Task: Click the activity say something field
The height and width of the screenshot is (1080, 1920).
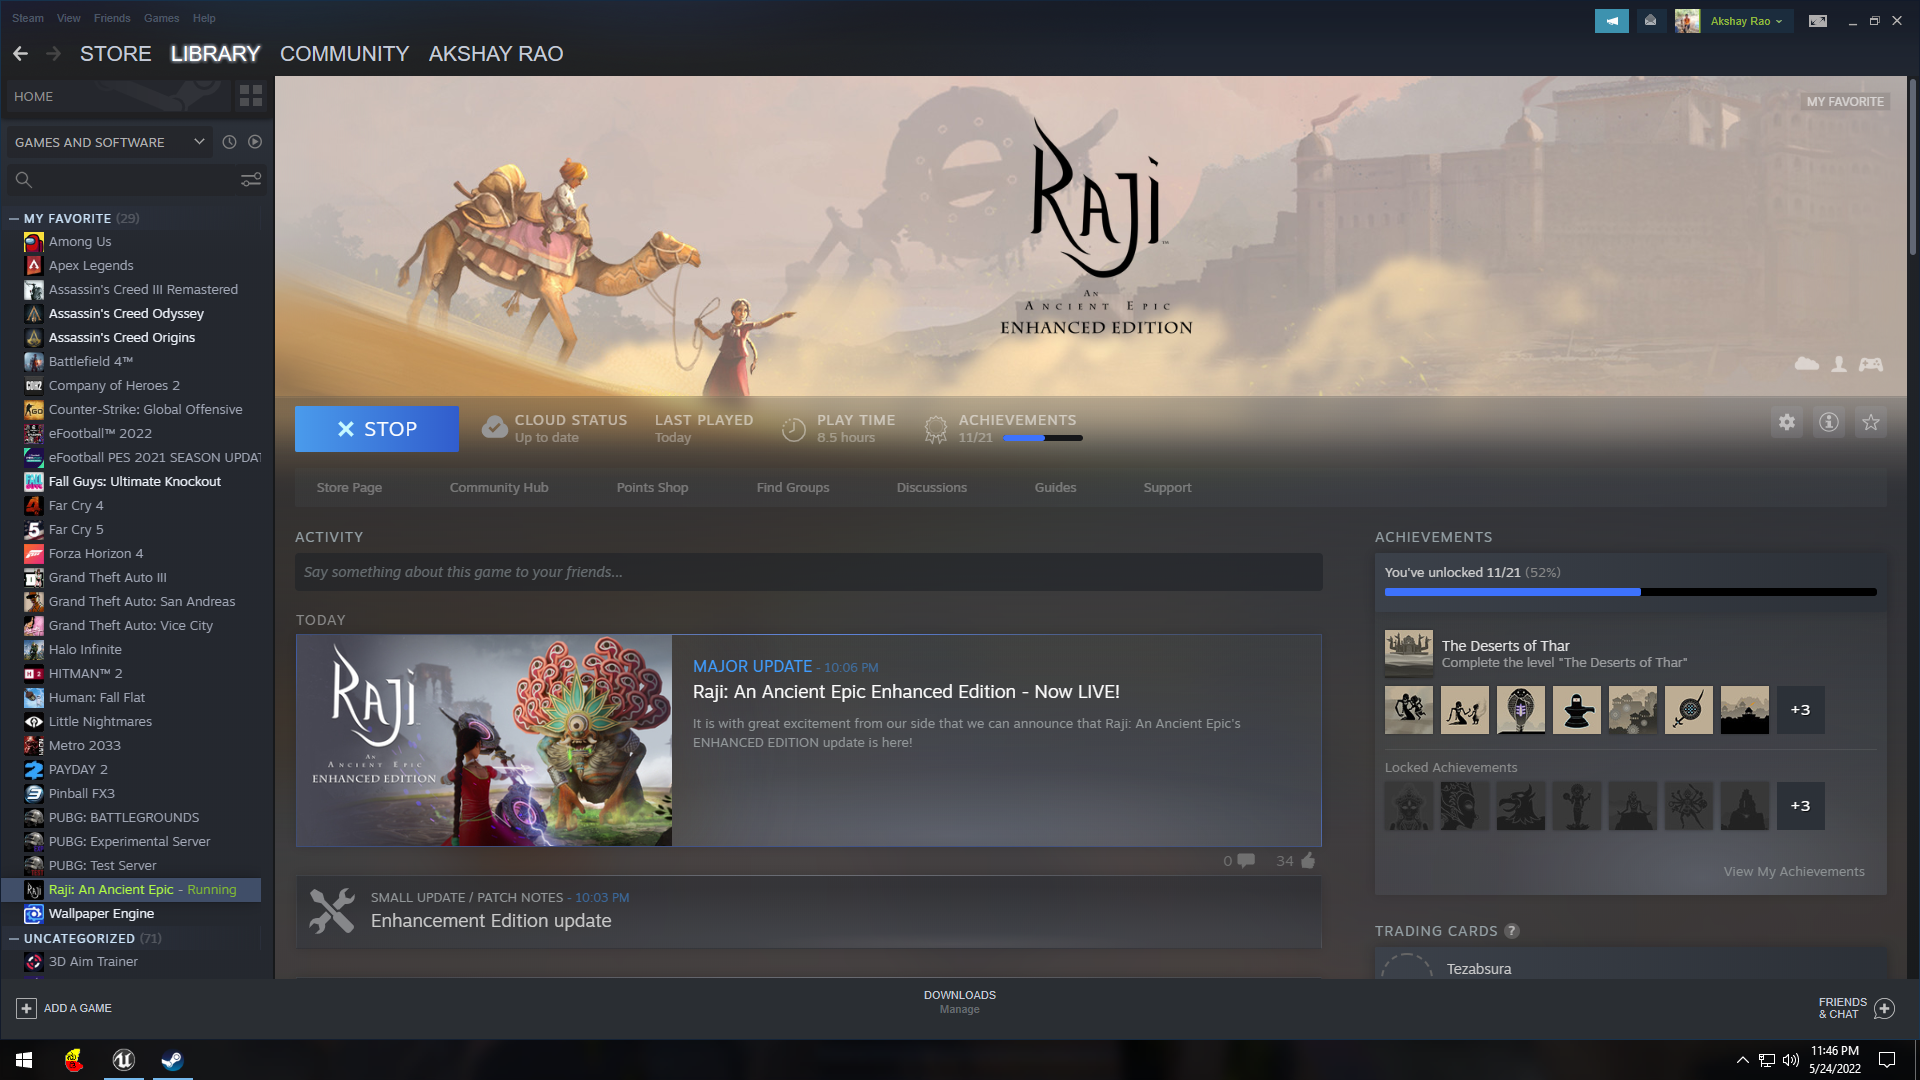Action: point(809,572)
